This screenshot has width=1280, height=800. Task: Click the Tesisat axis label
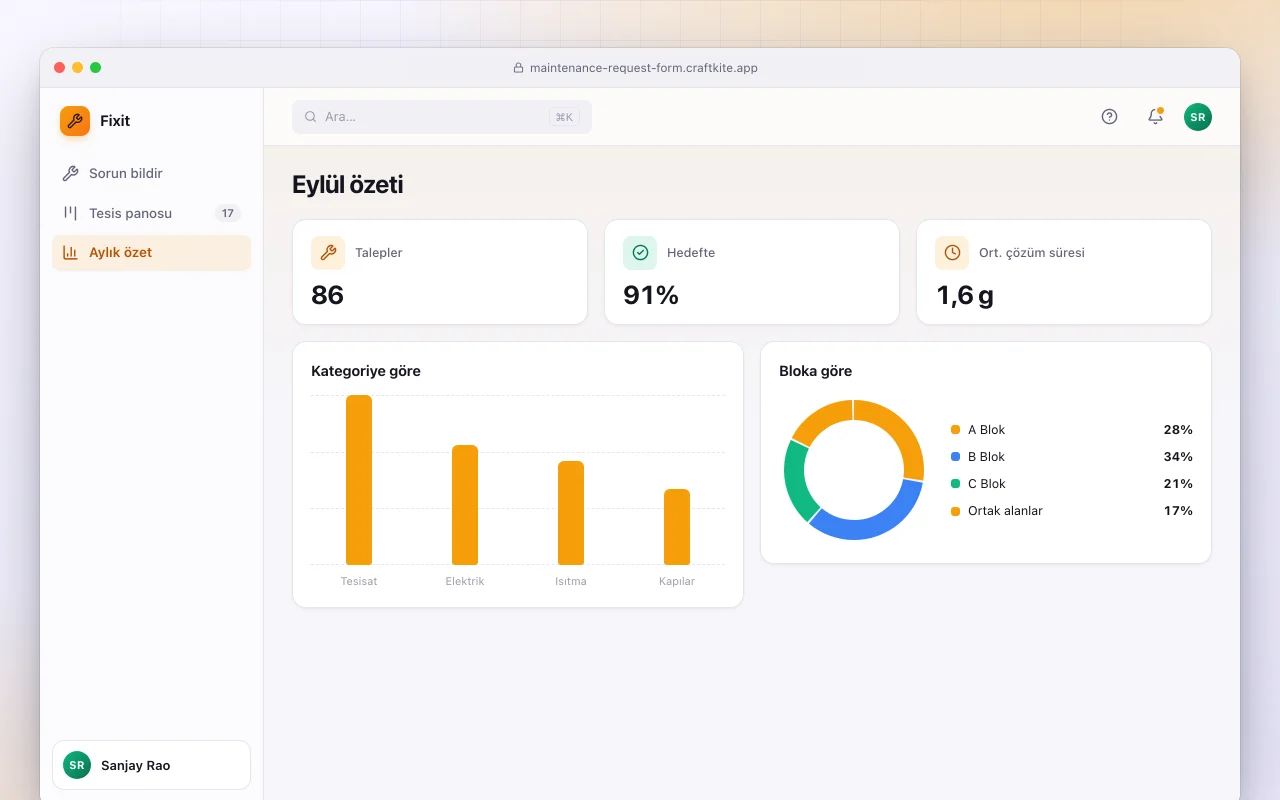pyautogui.click(x=359, y=581)
